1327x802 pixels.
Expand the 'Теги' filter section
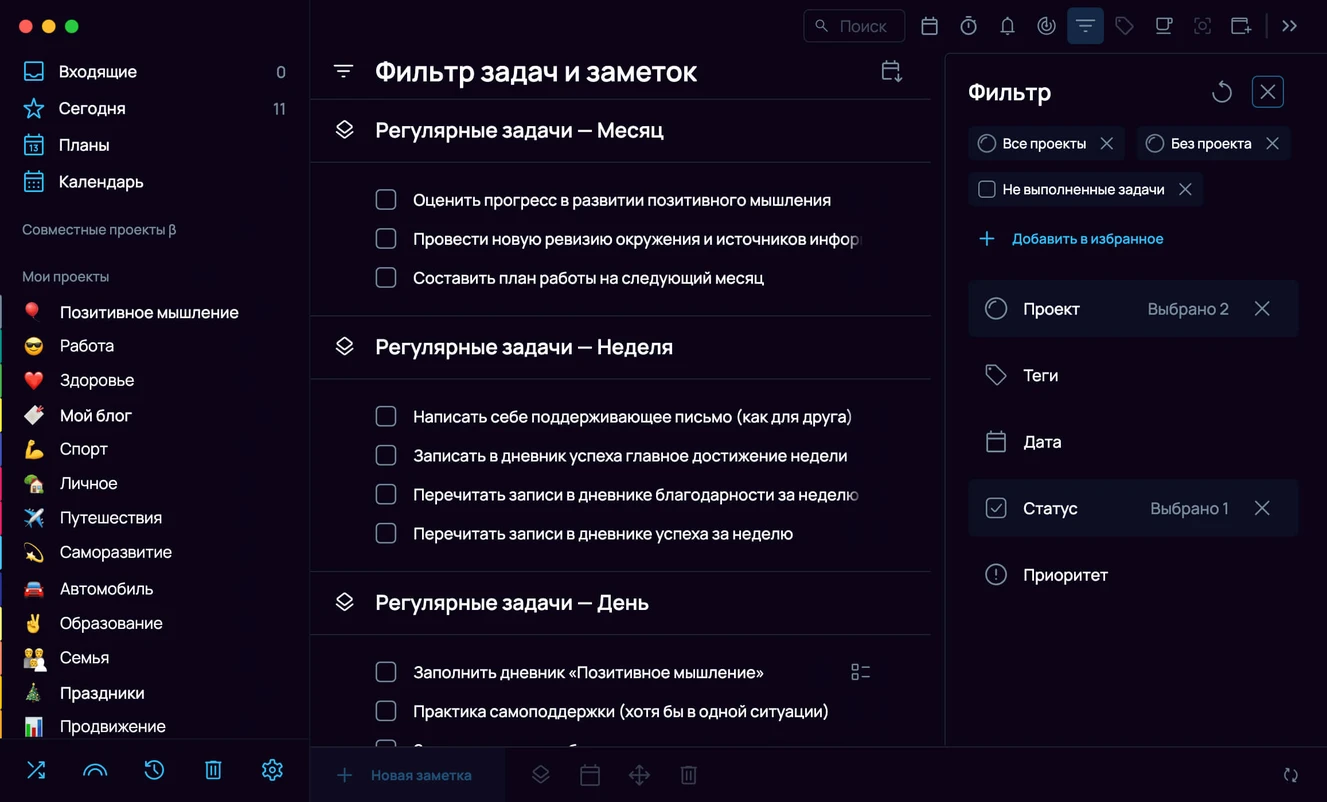pos(1133,375)
